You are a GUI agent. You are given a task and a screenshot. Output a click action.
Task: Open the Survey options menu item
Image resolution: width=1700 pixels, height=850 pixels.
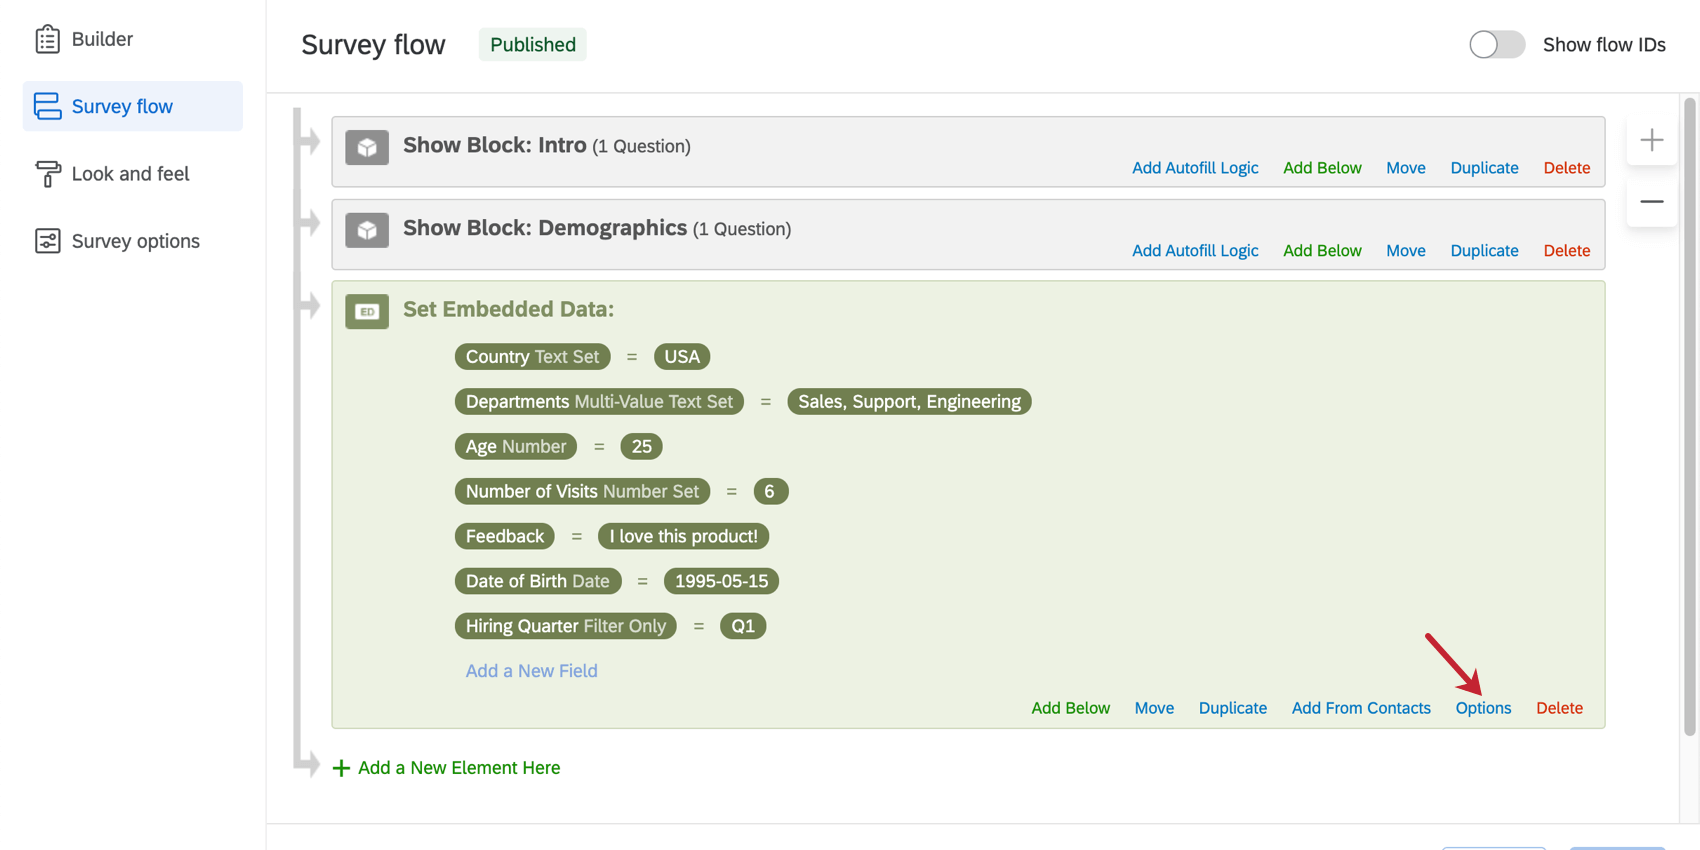tap(135, 241)
